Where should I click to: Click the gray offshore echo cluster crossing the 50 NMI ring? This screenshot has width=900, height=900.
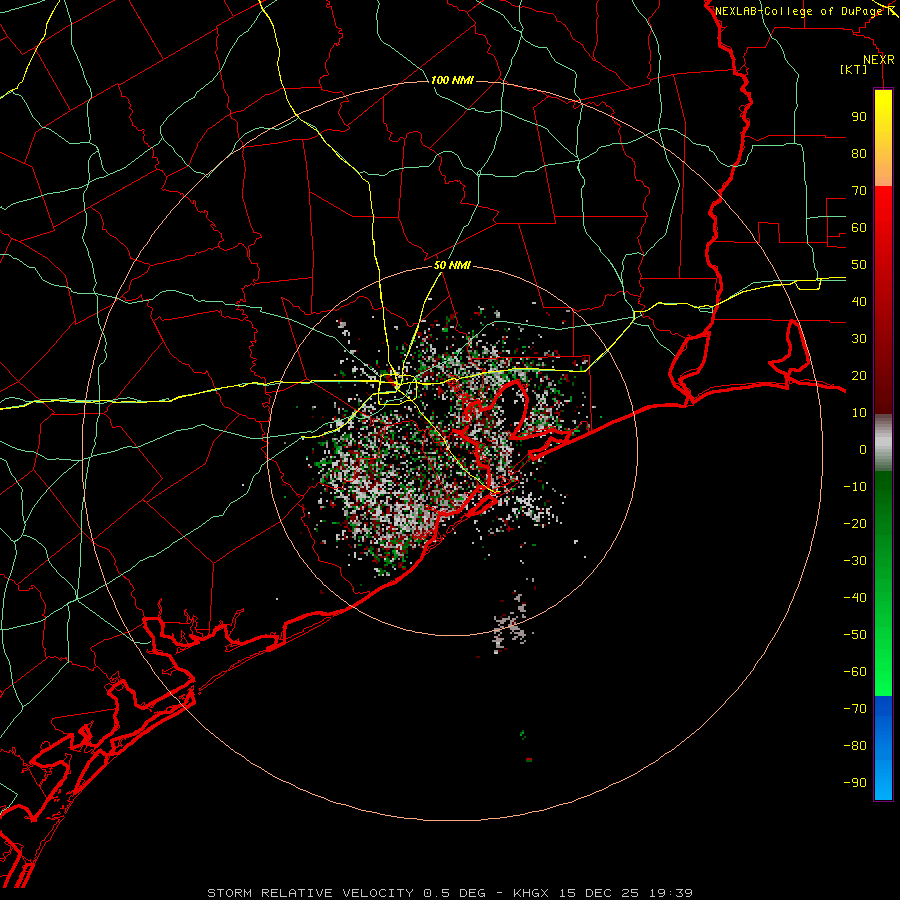click(510, 624)
